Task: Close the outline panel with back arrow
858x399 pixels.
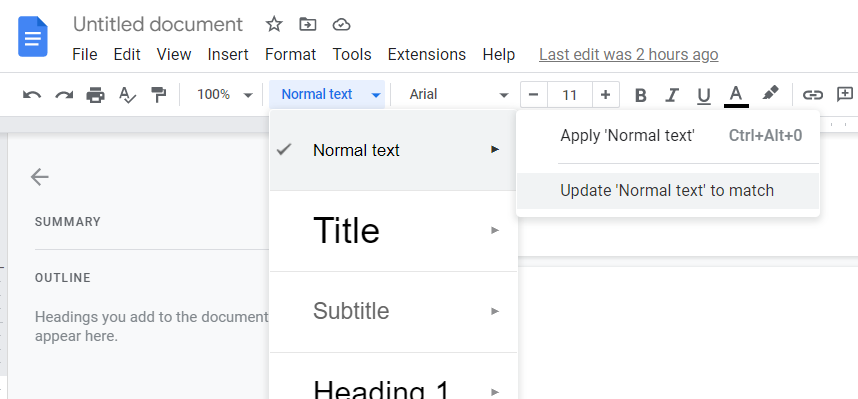Action: coord(39,177)
